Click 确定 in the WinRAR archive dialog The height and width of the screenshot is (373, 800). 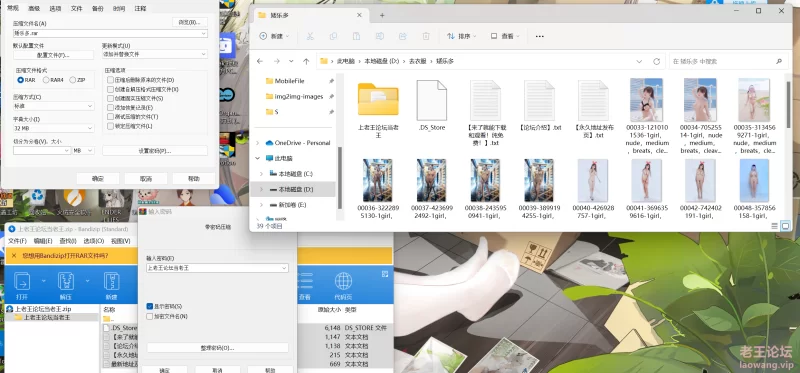[98, 179]
